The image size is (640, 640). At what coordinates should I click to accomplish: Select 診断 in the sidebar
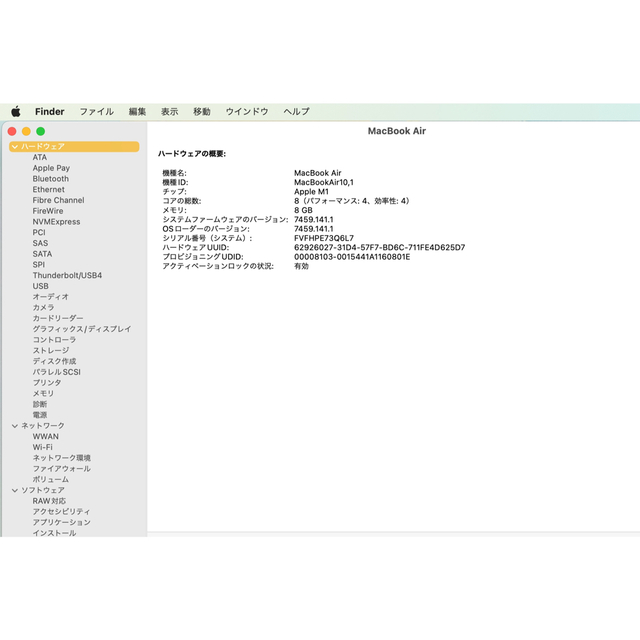click(40, 404)
